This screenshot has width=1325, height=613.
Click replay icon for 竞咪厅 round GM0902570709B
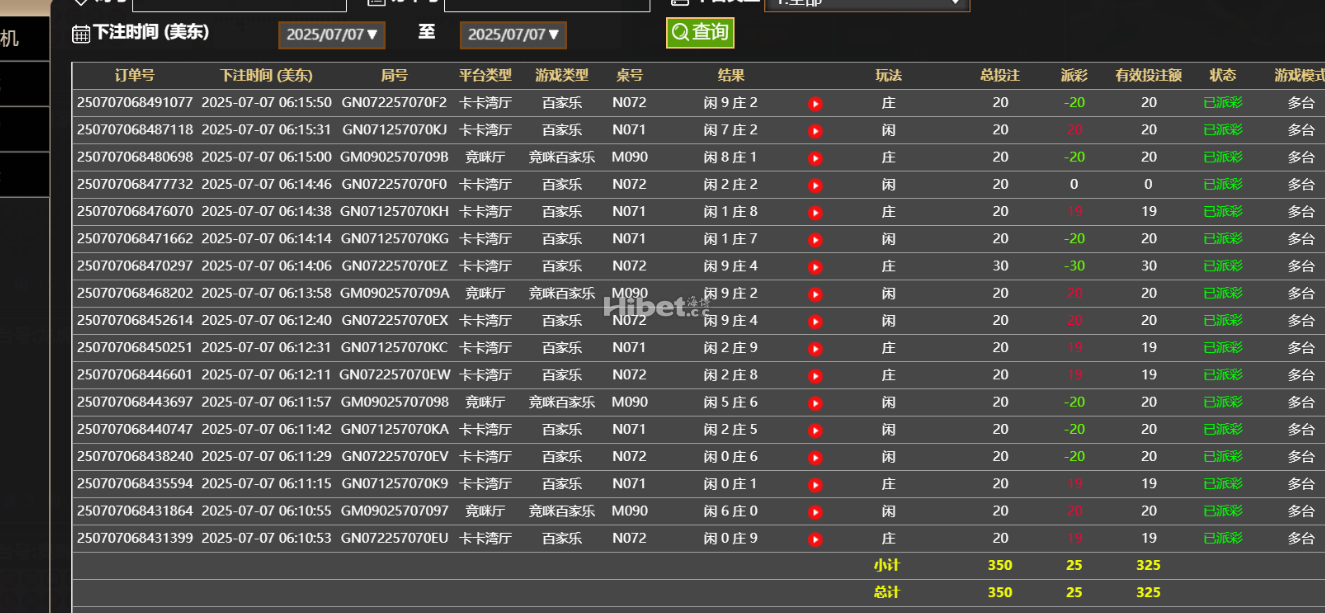(x=815, y=156)
